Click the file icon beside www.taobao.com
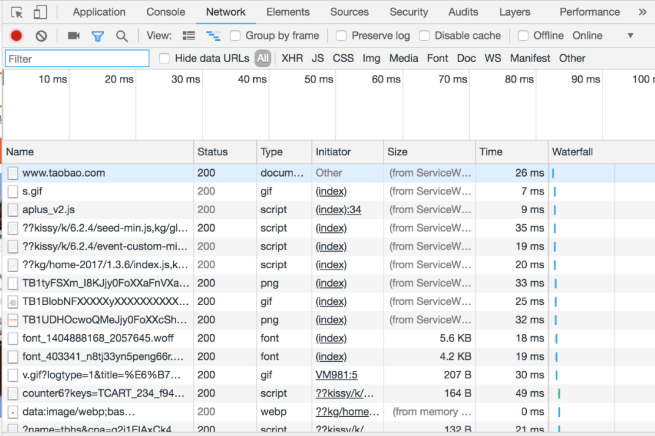655x436 pixels. tap(13, 173)
